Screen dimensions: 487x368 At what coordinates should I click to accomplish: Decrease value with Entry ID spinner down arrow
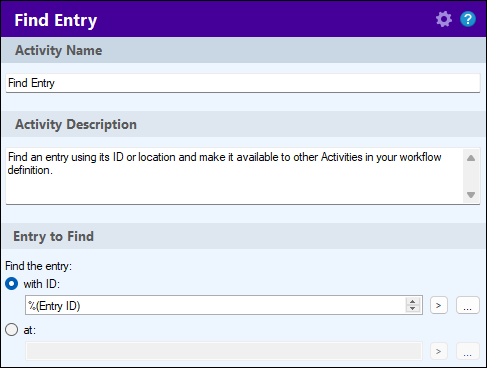[x=412, y=309]
